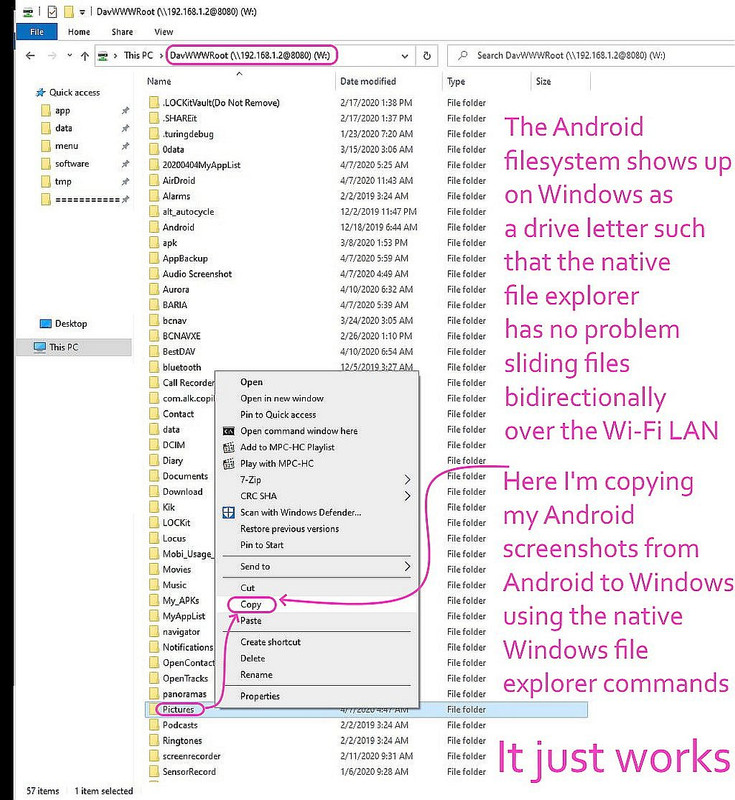Sort by the Name column header

(x=159, y=81)
